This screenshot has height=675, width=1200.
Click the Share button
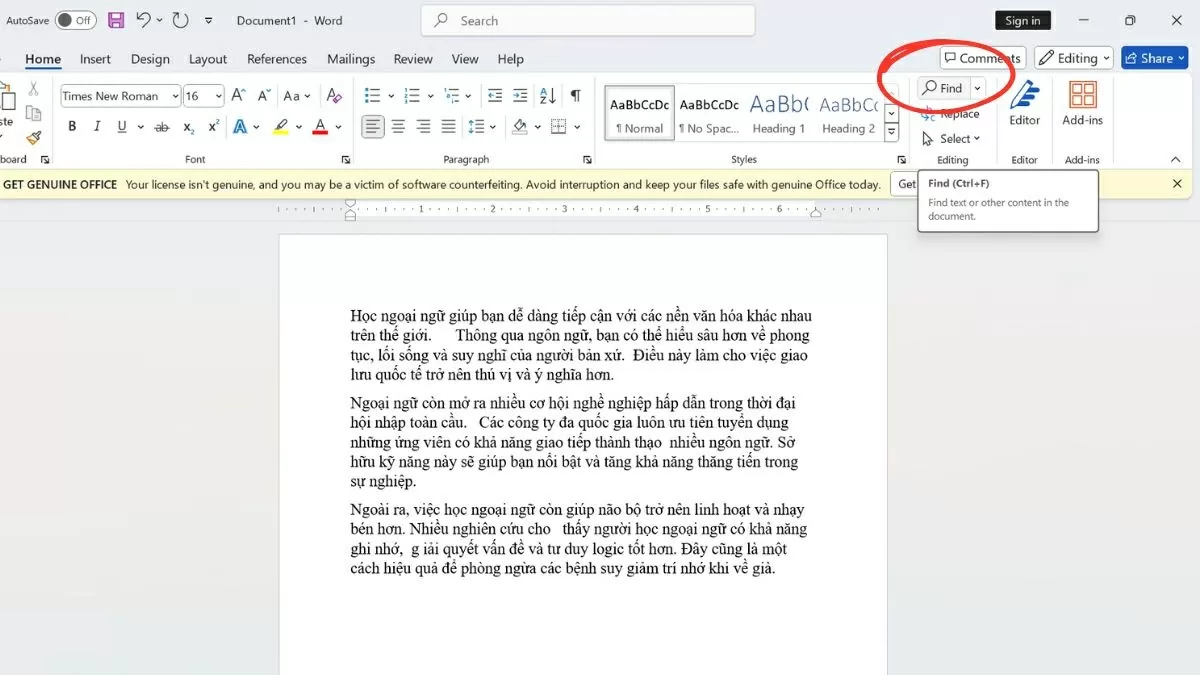click(1154, 58)
